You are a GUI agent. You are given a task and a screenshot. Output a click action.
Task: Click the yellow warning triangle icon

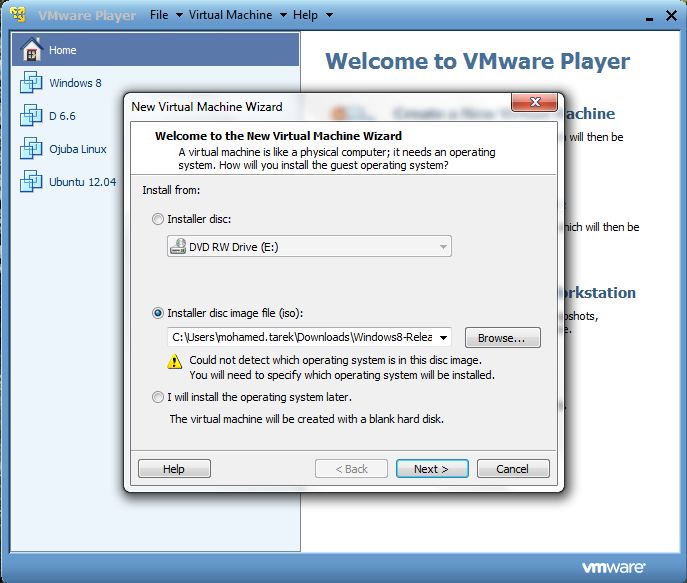point(174,361)
